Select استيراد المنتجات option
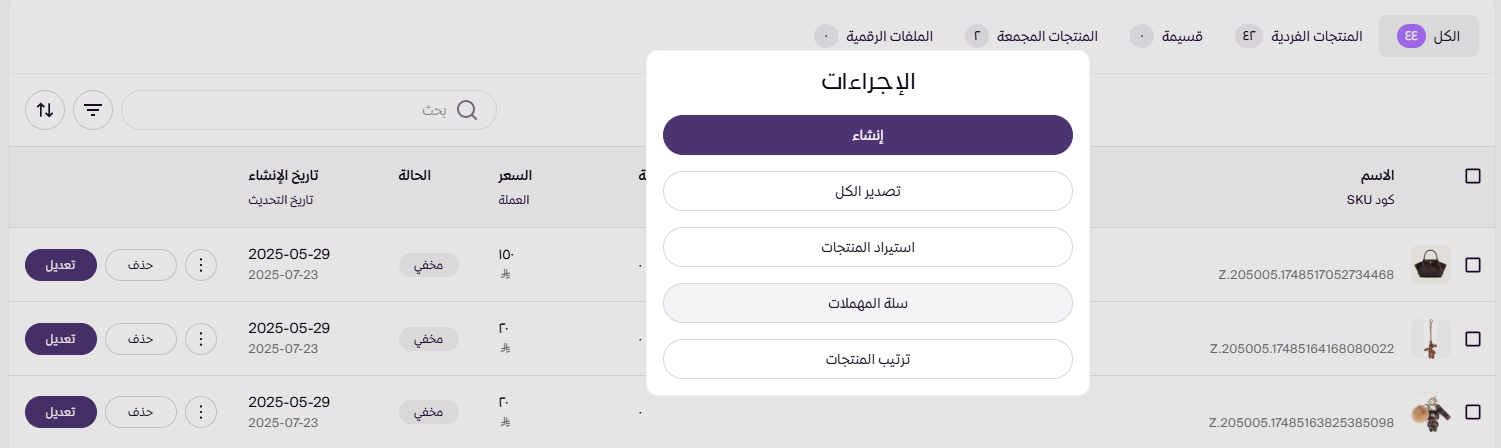The image size is (1501, 448). 868,247
